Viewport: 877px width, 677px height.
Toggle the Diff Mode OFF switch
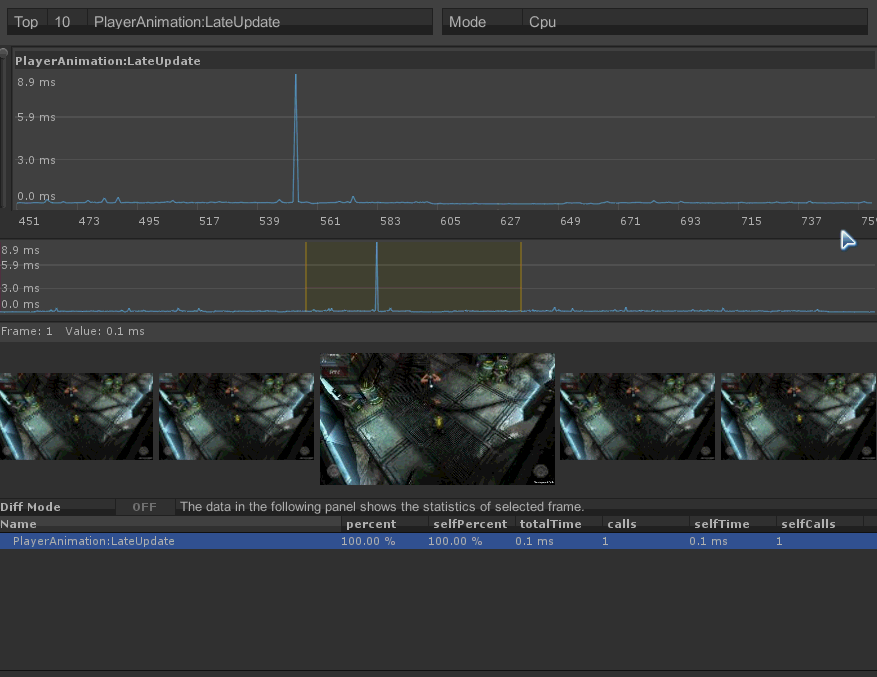tap(145, 507)
